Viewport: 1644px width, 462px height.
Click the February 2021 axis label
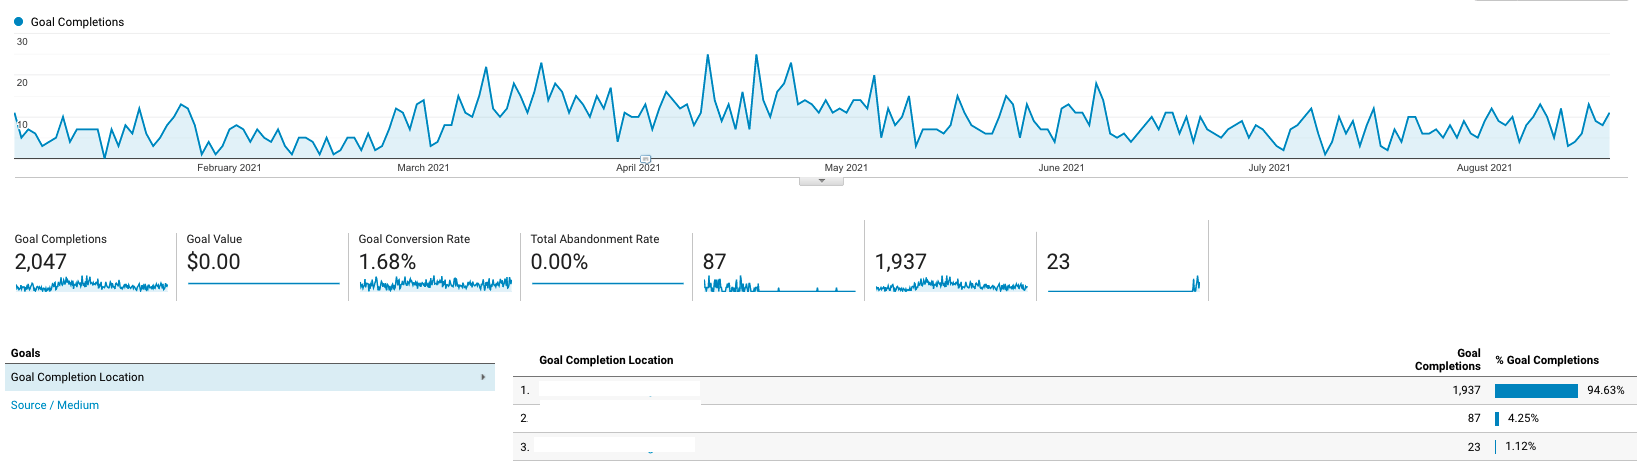pyautogui.click(x=229, y=168)
